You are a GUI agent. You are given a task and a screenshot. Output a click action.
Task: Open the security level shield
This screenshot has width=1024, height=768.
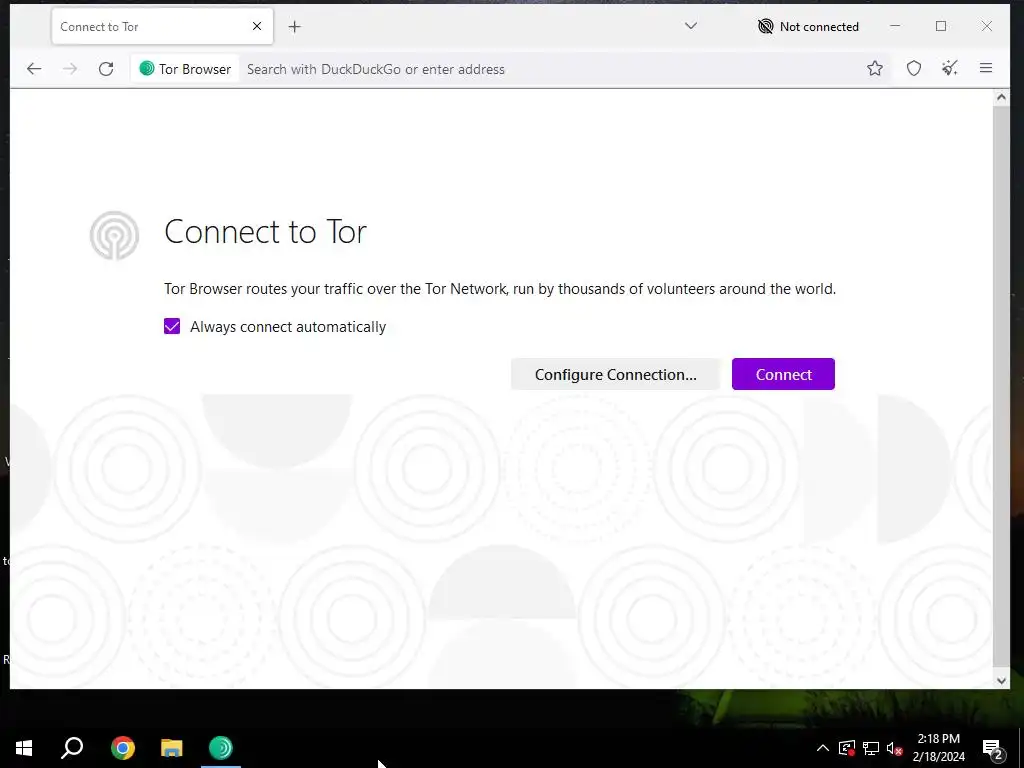[914, 68]
